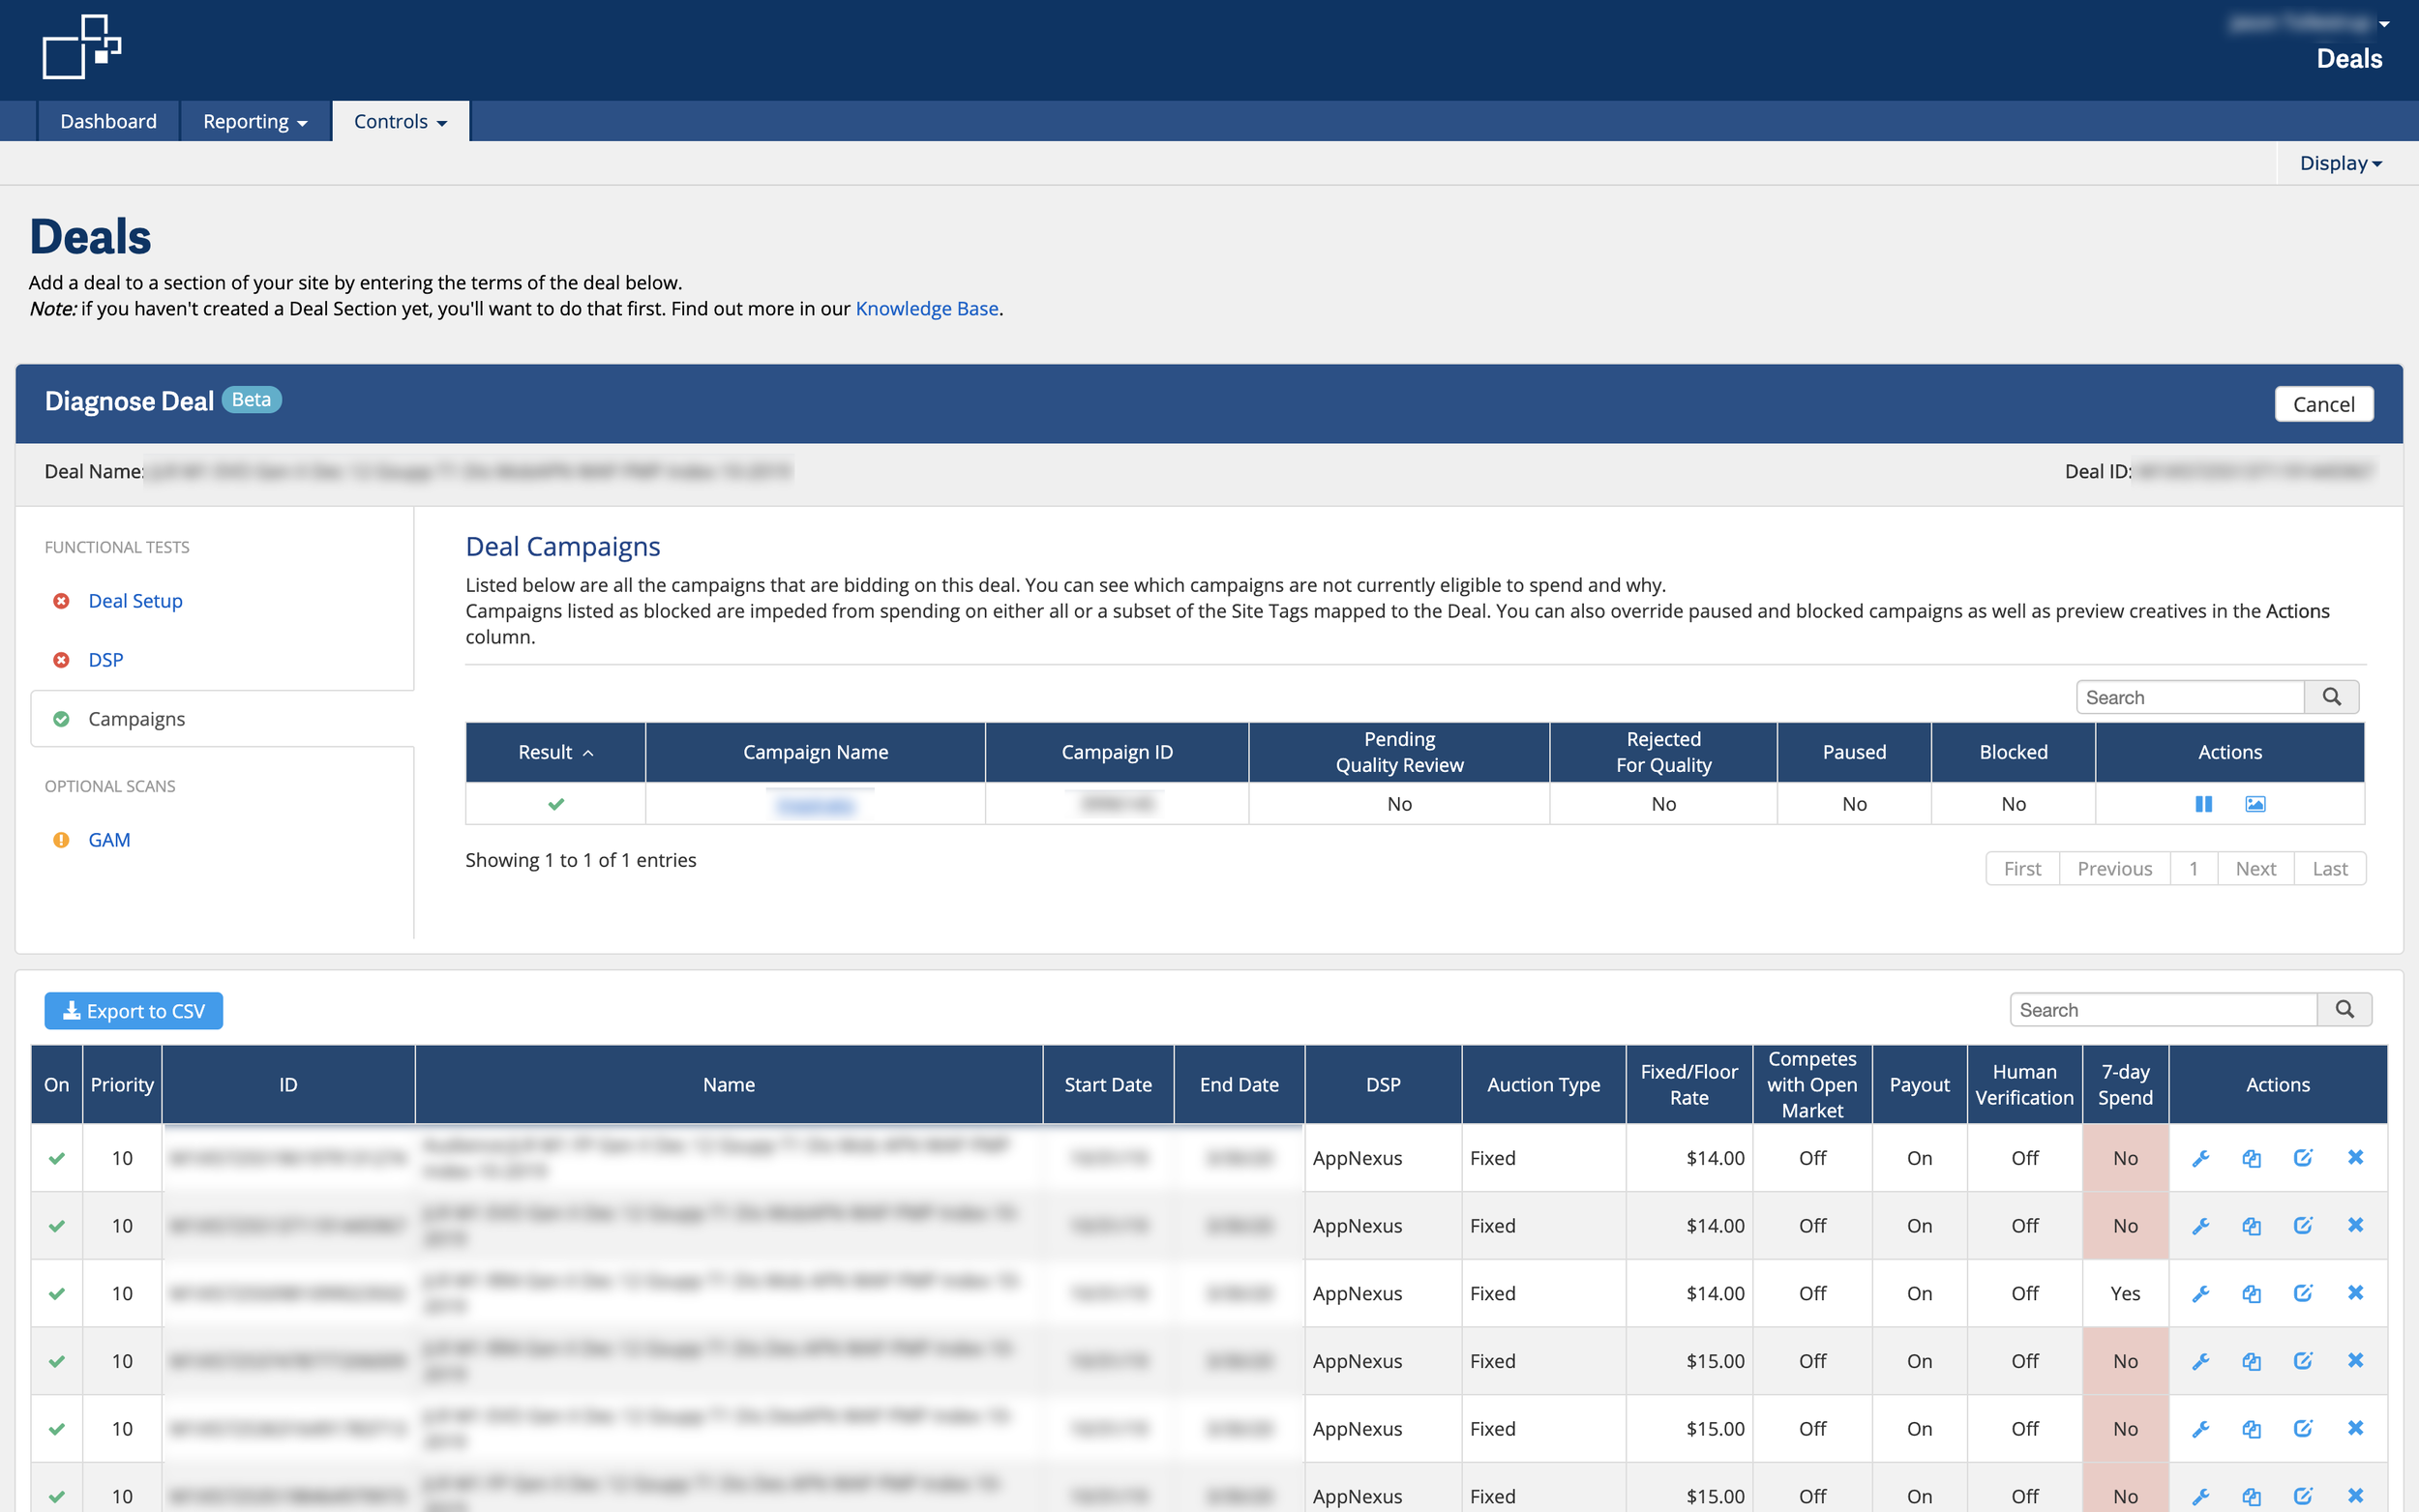
Task: Click Previous pagination button
Action: point(2114,869)
